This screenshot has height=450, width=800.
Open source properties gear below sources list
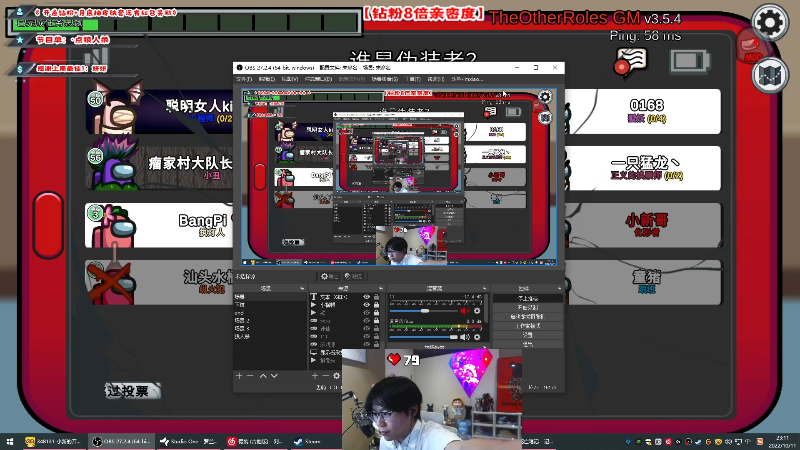(x=337, y=376)
